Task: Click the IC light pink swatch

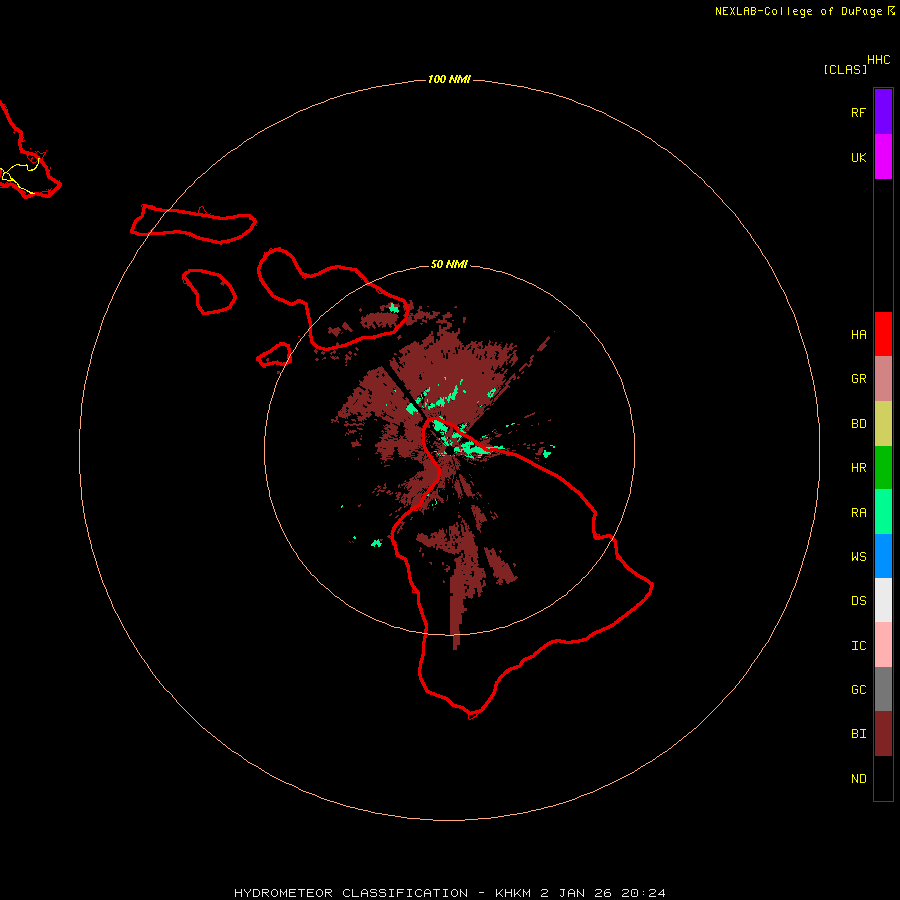Action: coord(883,645)
